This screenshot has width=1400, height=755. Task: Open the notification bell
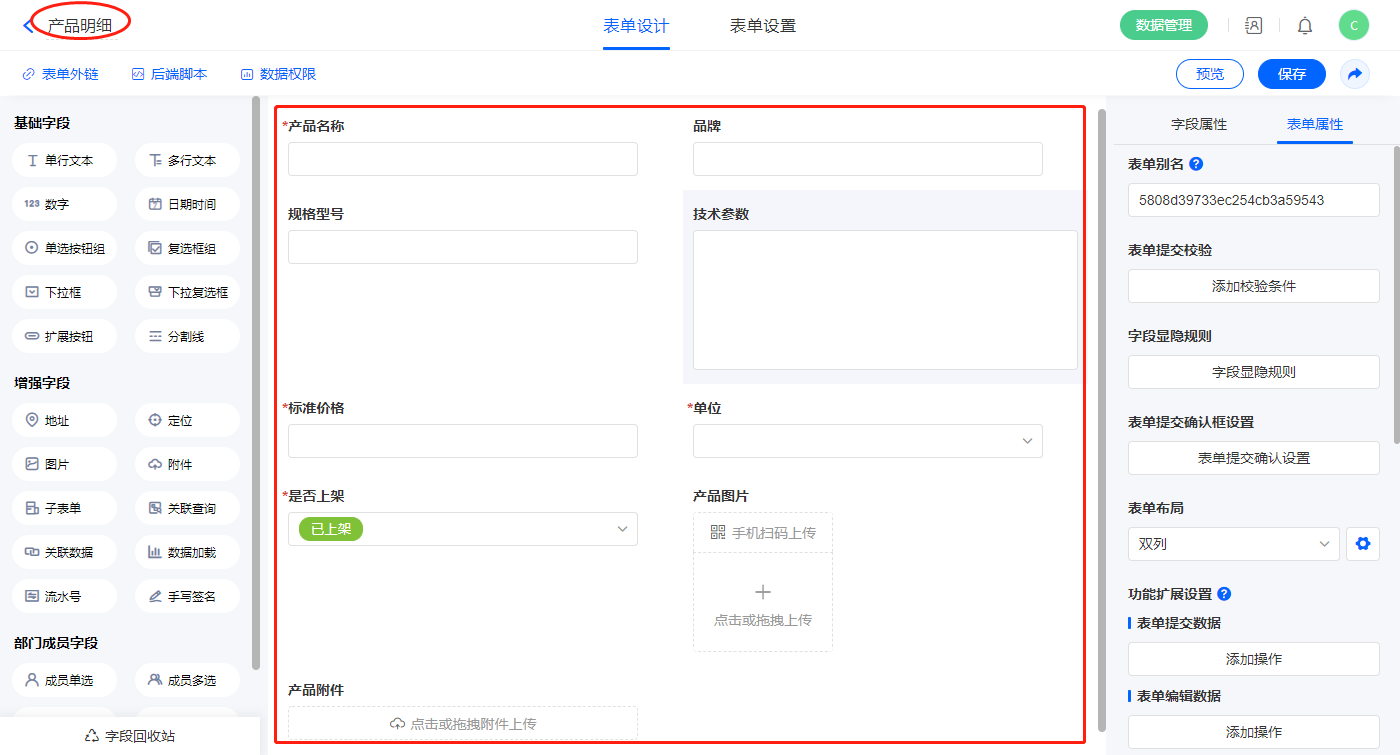point(1305,26)
